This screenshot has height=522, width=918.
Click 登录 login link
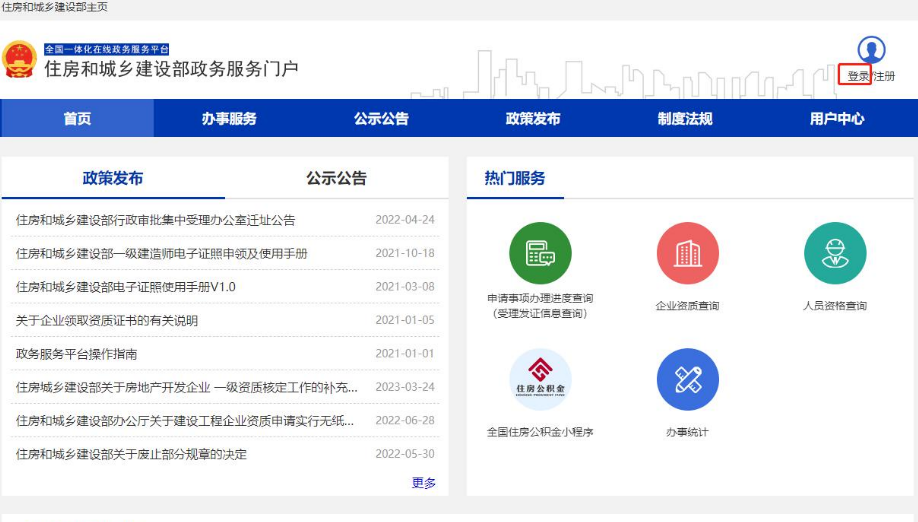(x=857, y=76)
